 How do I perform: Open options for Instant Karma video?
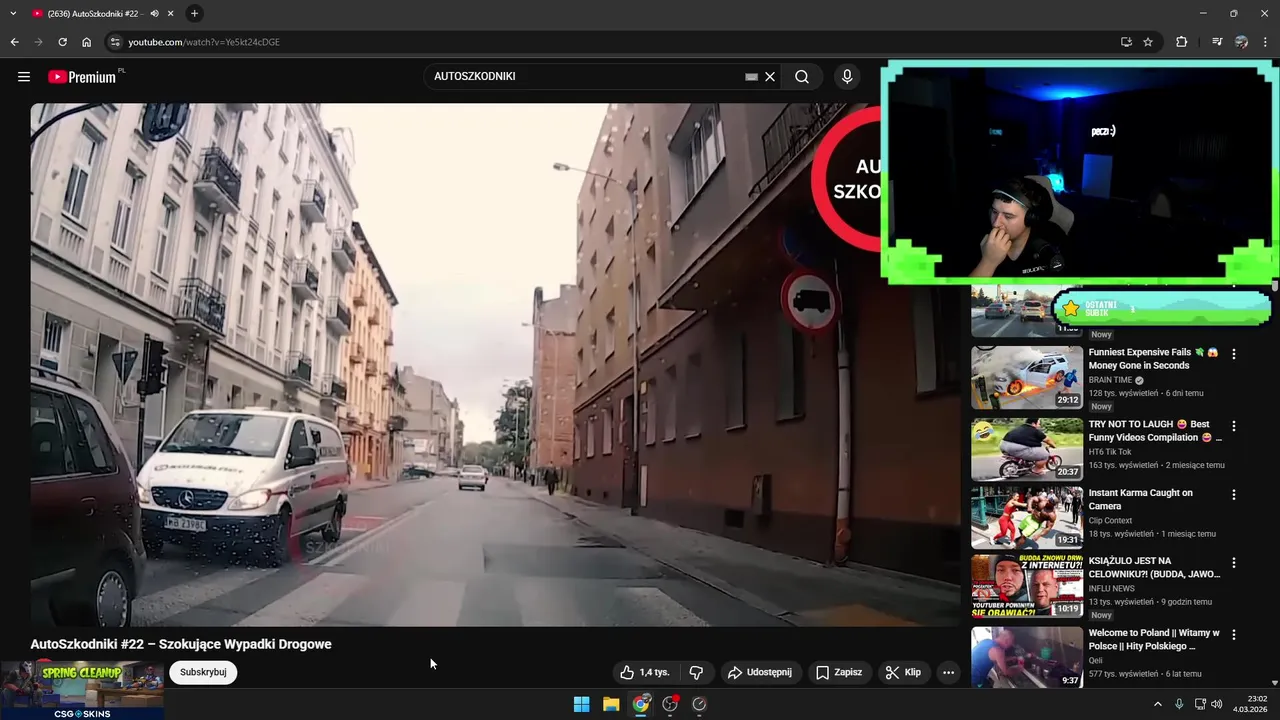point(1234,494)
